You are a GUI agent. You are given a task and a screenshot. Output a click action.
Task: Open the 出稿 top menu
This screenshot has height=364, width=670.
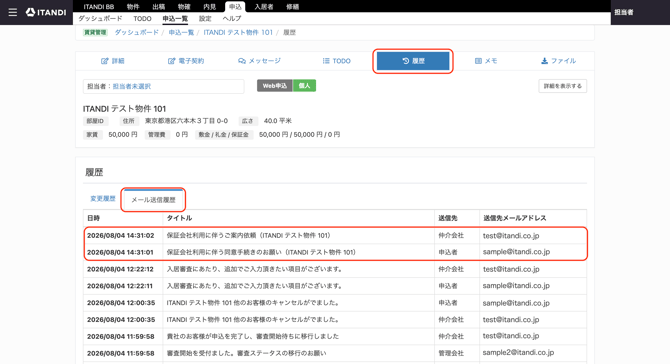point(159,6)
